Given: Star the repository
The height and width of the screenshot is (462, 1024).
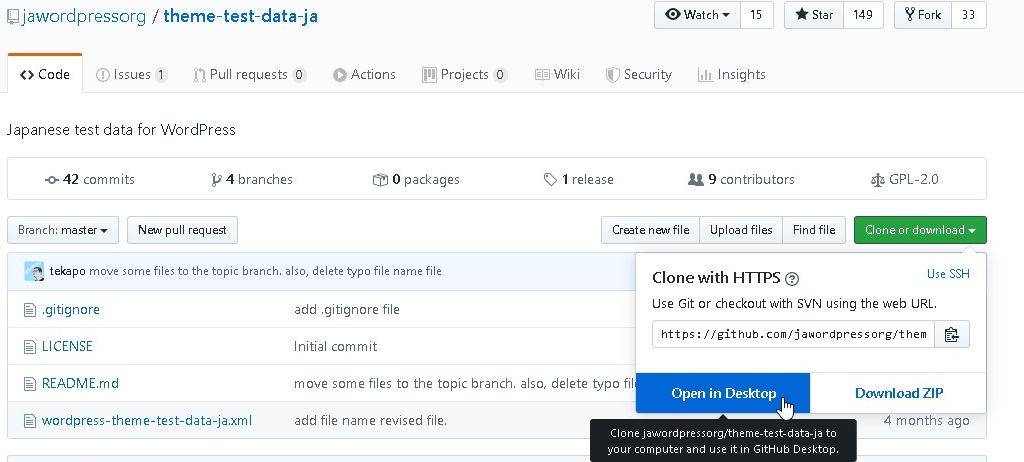Looking at the screenshot, I should tap(814, 15).
